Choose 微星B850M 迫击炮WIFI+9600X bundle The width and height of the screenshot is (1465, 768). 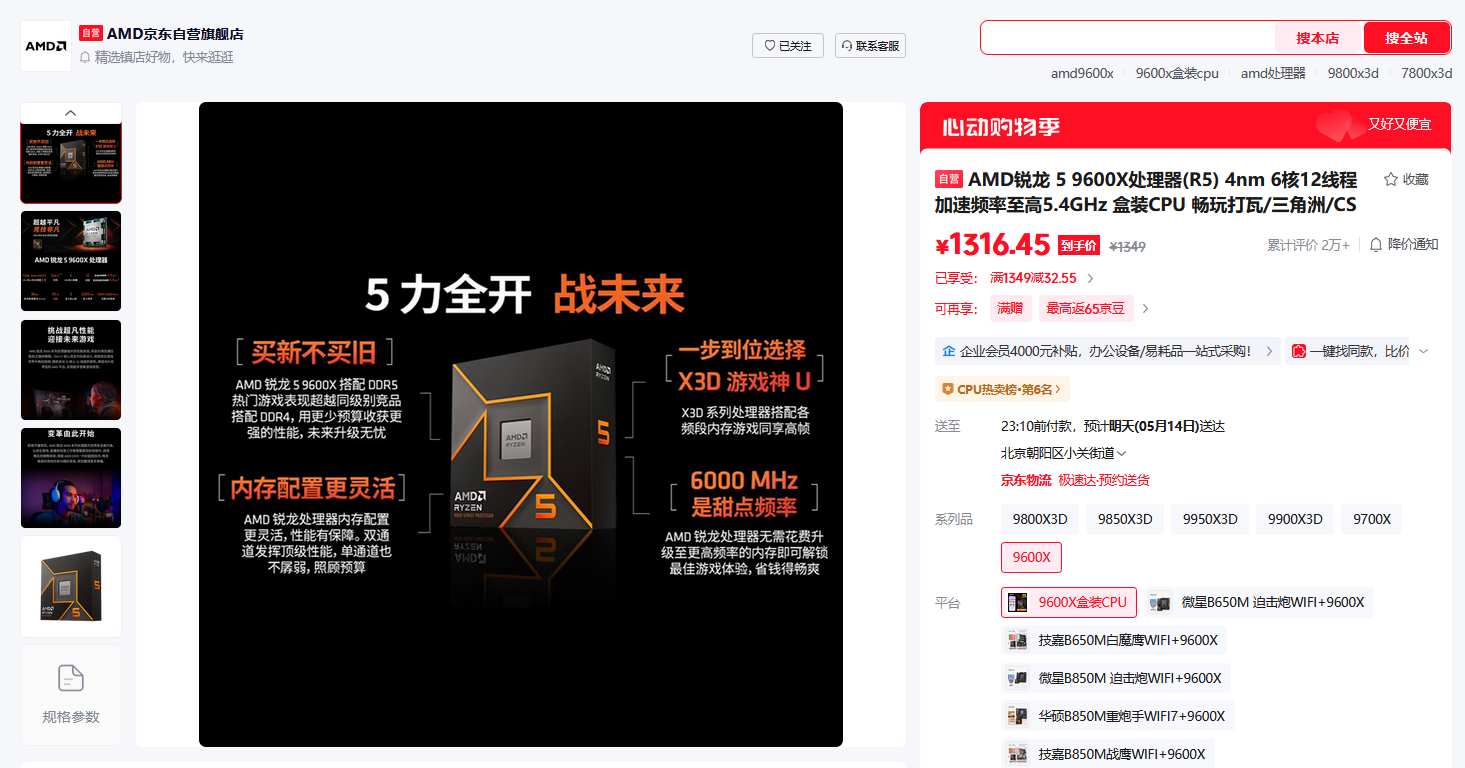pos(1116,678)
